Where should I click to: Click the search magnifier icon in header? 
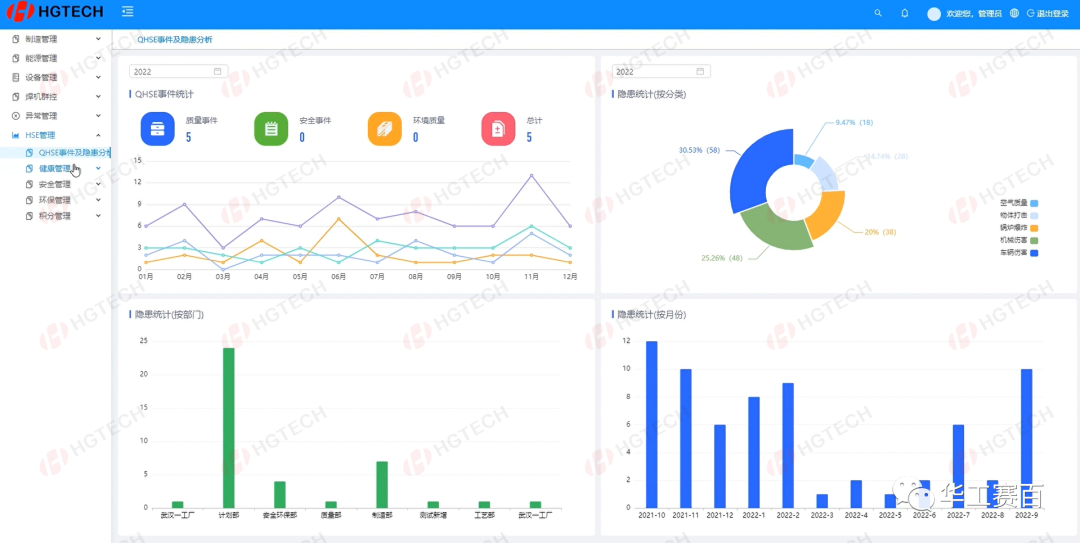pos(878,13)
